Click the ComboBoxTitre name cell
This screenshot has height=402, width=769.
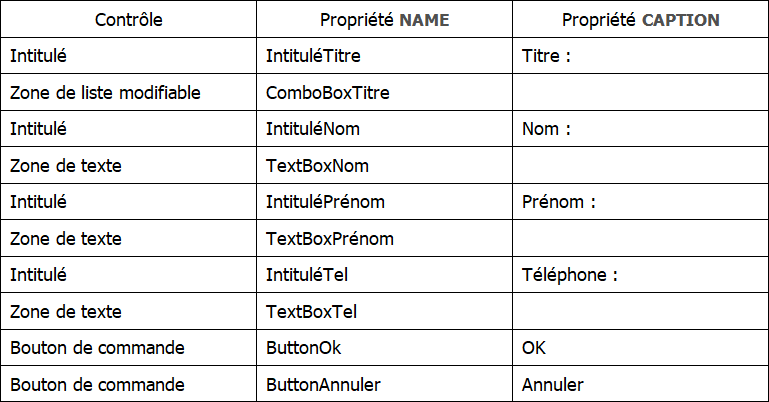pyautogui.click(x=328, y=93)
